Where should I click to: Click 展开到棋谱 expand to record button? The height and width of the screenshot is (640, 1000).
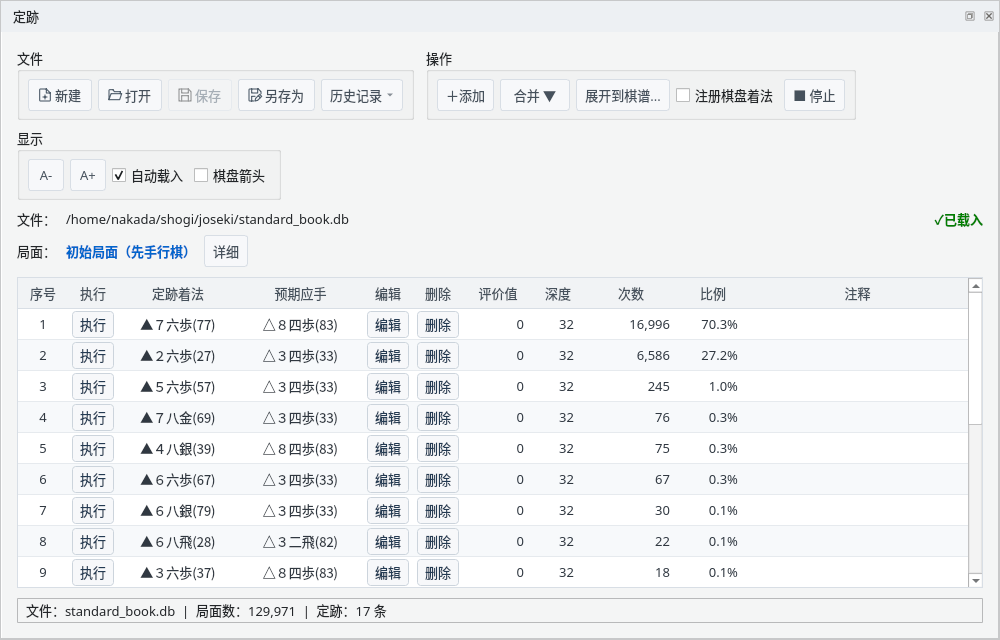pos(622,96)
